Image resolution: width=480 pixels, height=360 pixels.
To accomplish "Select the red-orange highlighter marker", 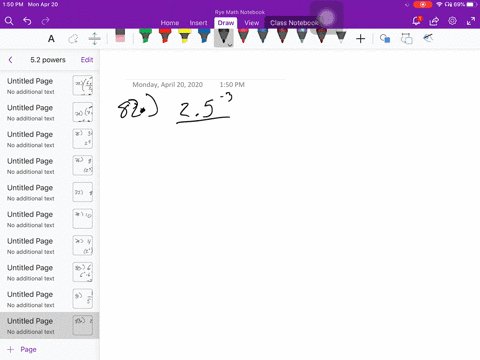I will pos(165,36).
